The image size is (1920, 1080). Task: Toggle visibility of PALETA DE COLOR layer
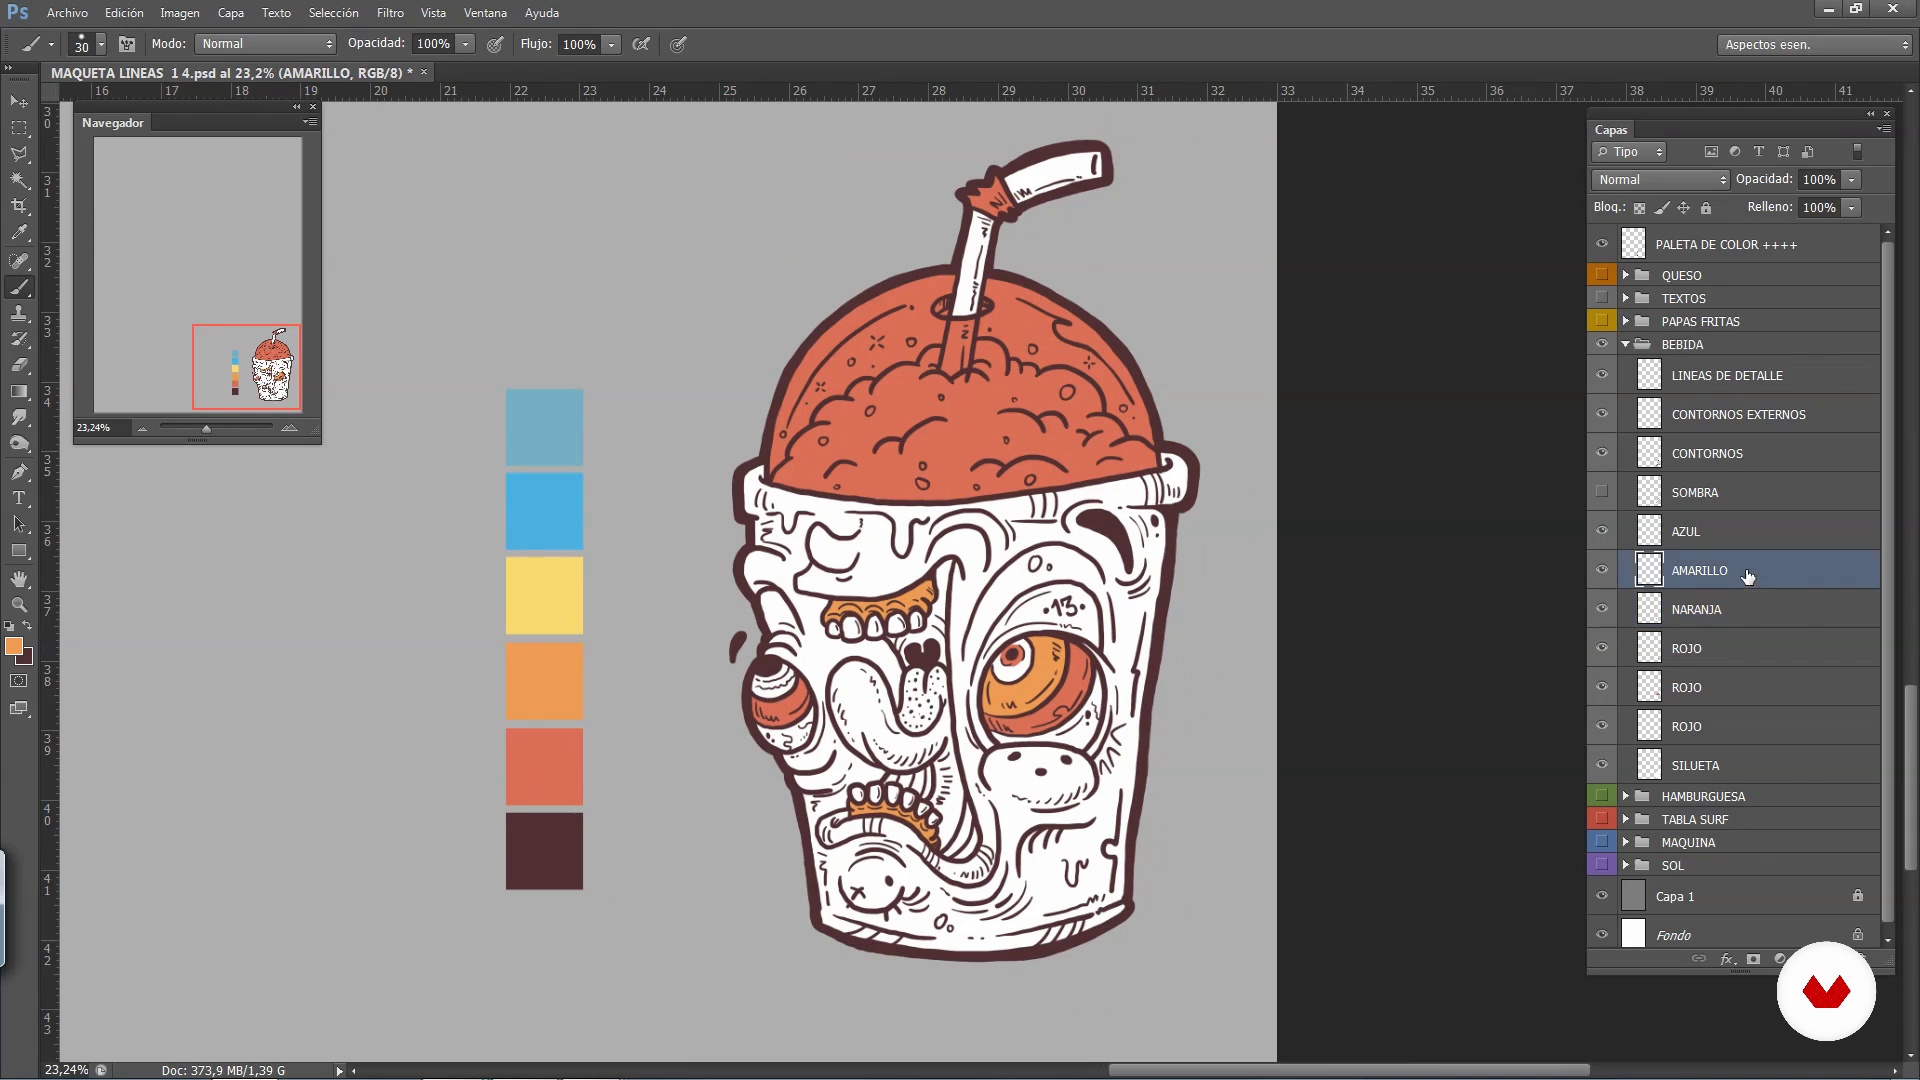pyautogui.click(x=1602, y=244)
